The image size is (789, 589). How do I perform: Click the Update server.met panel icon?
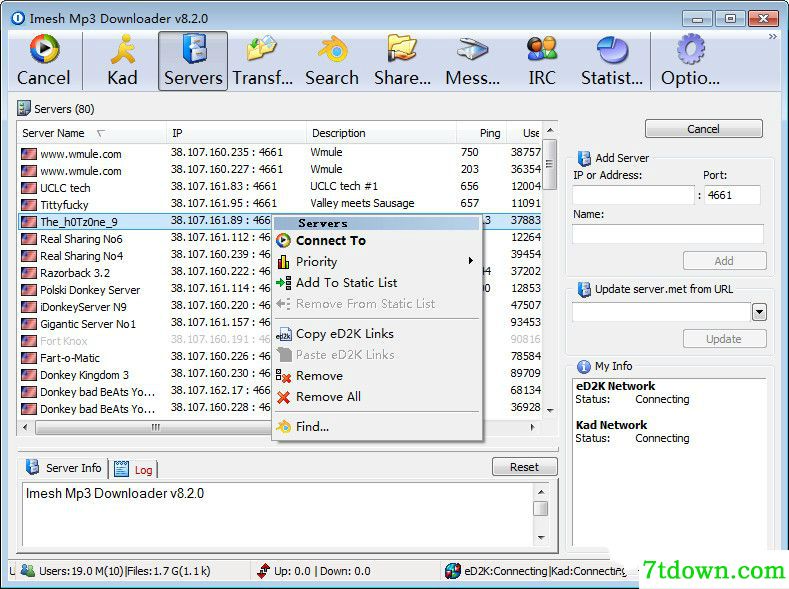tap(584, 289)
